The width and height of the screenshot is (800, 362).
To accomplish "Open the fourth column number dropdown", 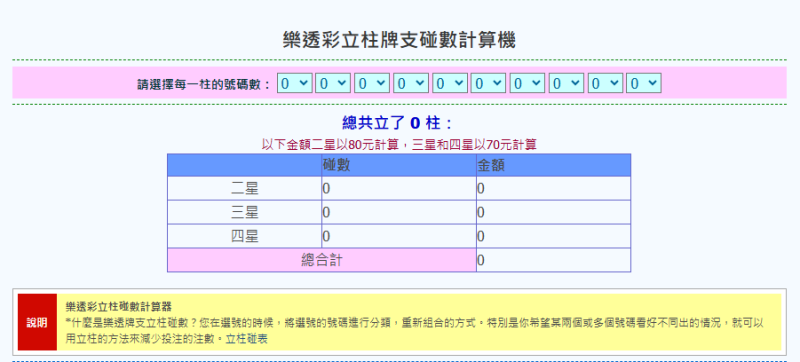I will click(x=411, y=83).
